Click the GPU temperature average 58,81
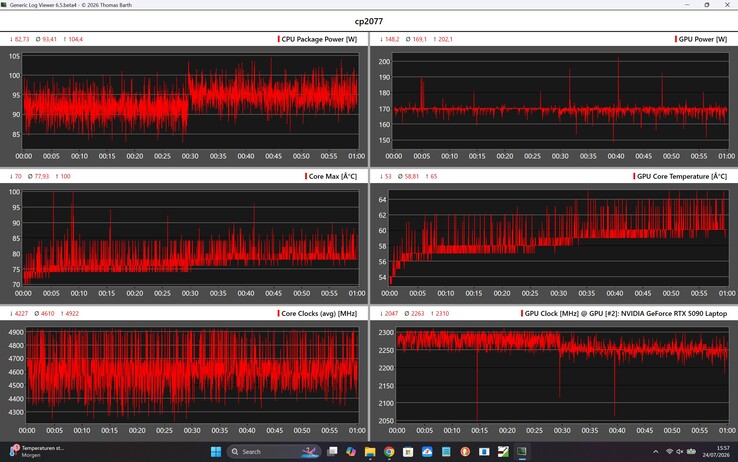The height and width of the screenshot is (462, 738). (411, 176)
